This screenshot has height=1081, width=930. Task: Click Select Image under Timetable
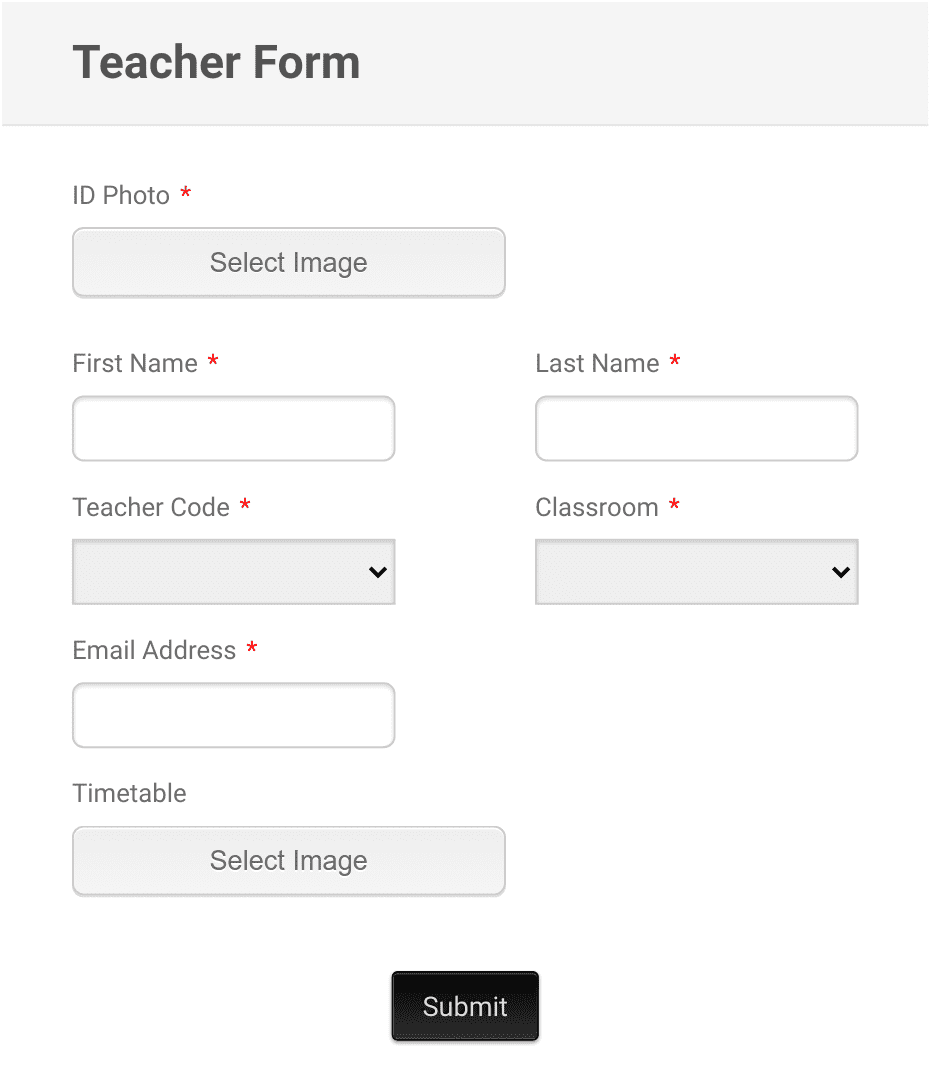pyautogui.click(x=288, y=860)
